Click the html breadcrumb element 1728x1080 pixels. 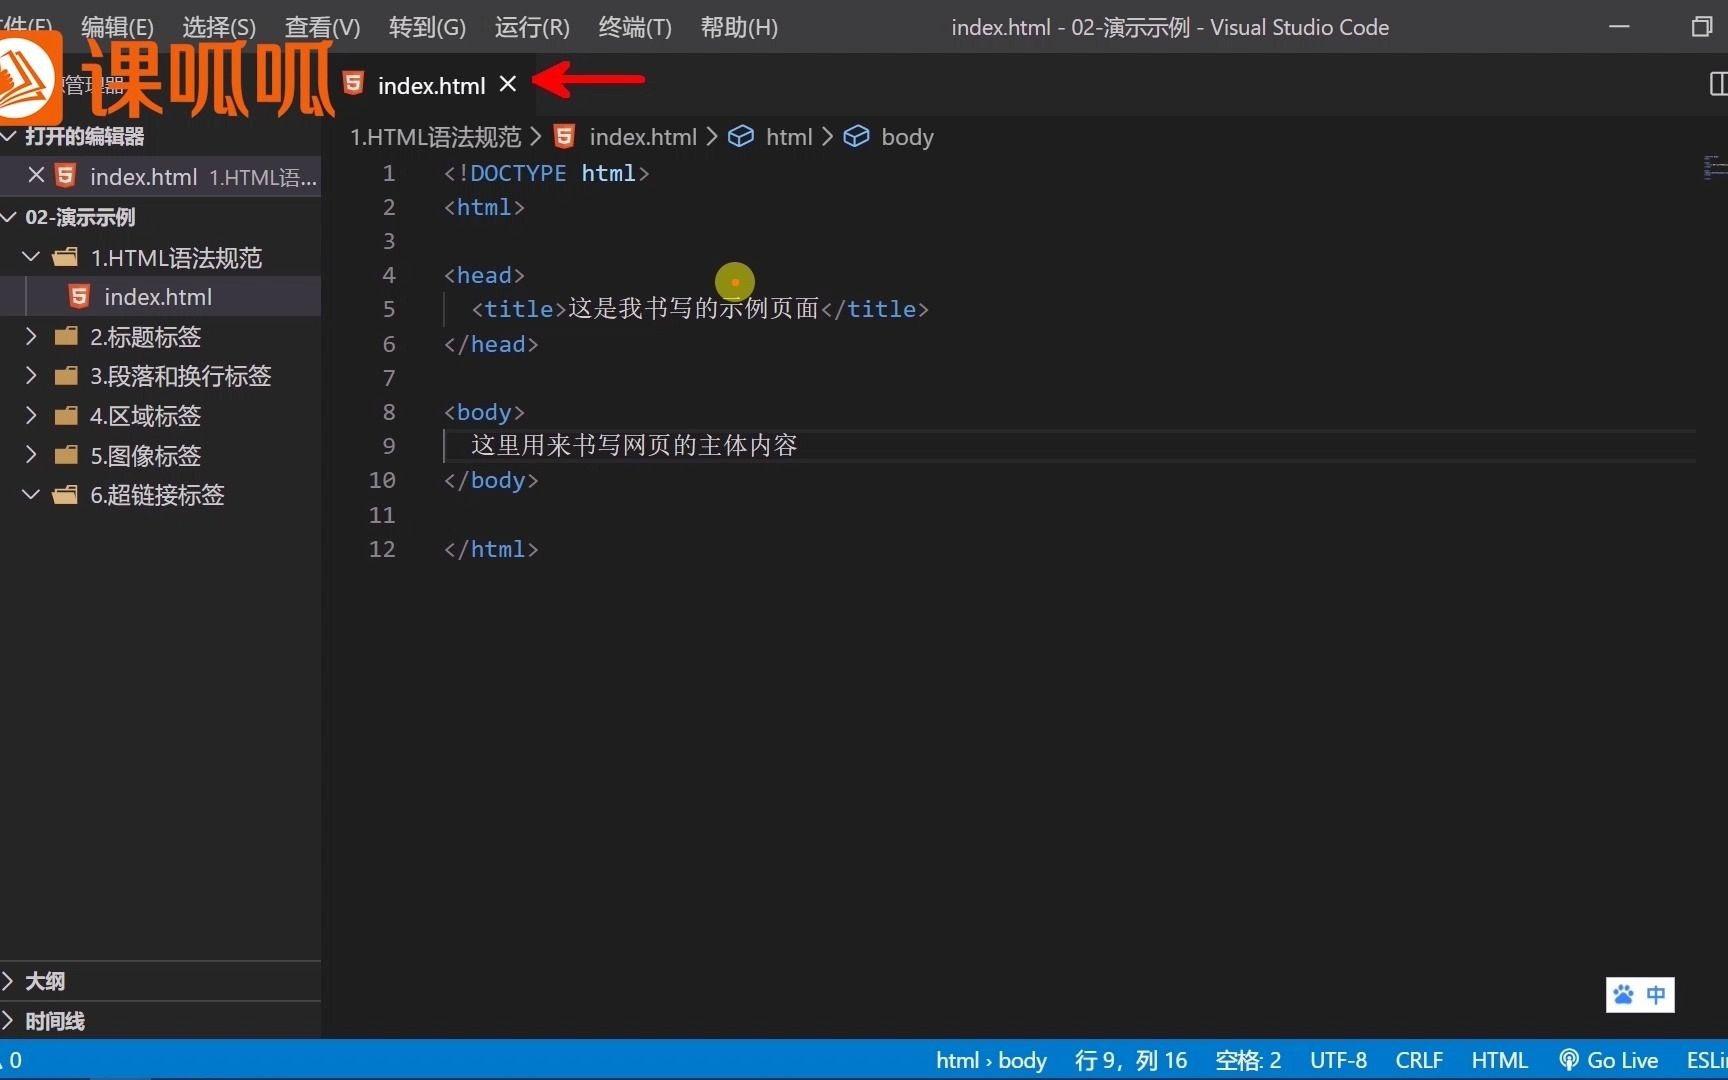(789, 137)
